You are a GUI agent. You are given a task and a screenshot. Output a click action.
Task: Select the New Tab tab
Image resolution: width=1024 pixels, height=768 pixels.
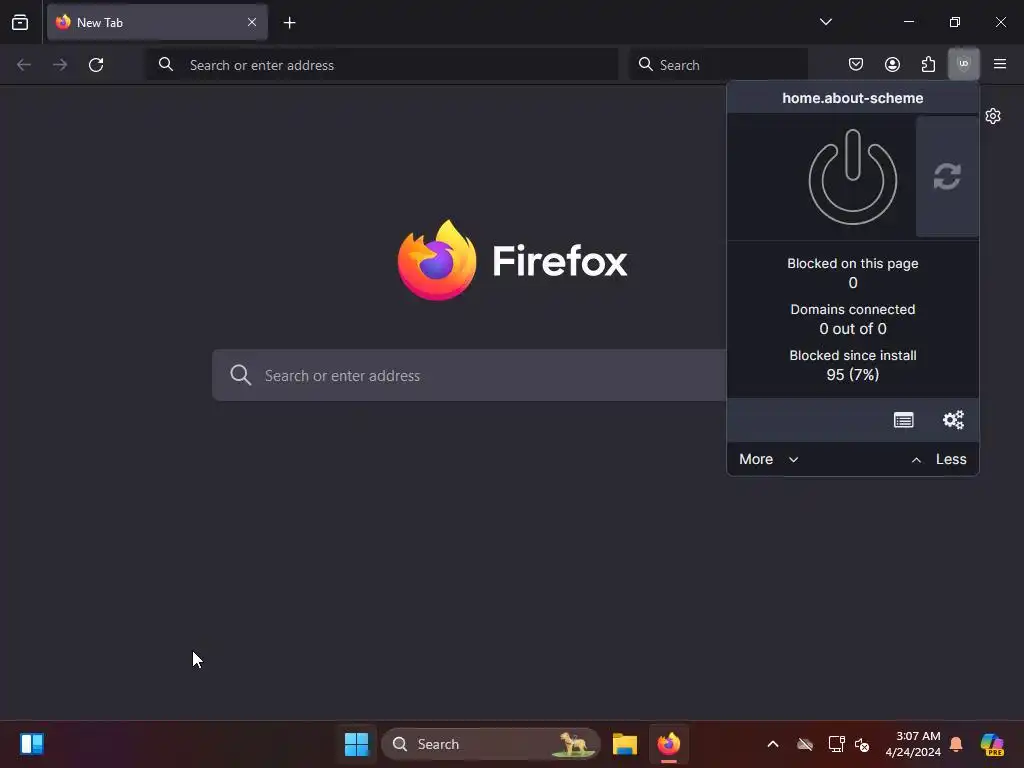[x=157, y=22]
